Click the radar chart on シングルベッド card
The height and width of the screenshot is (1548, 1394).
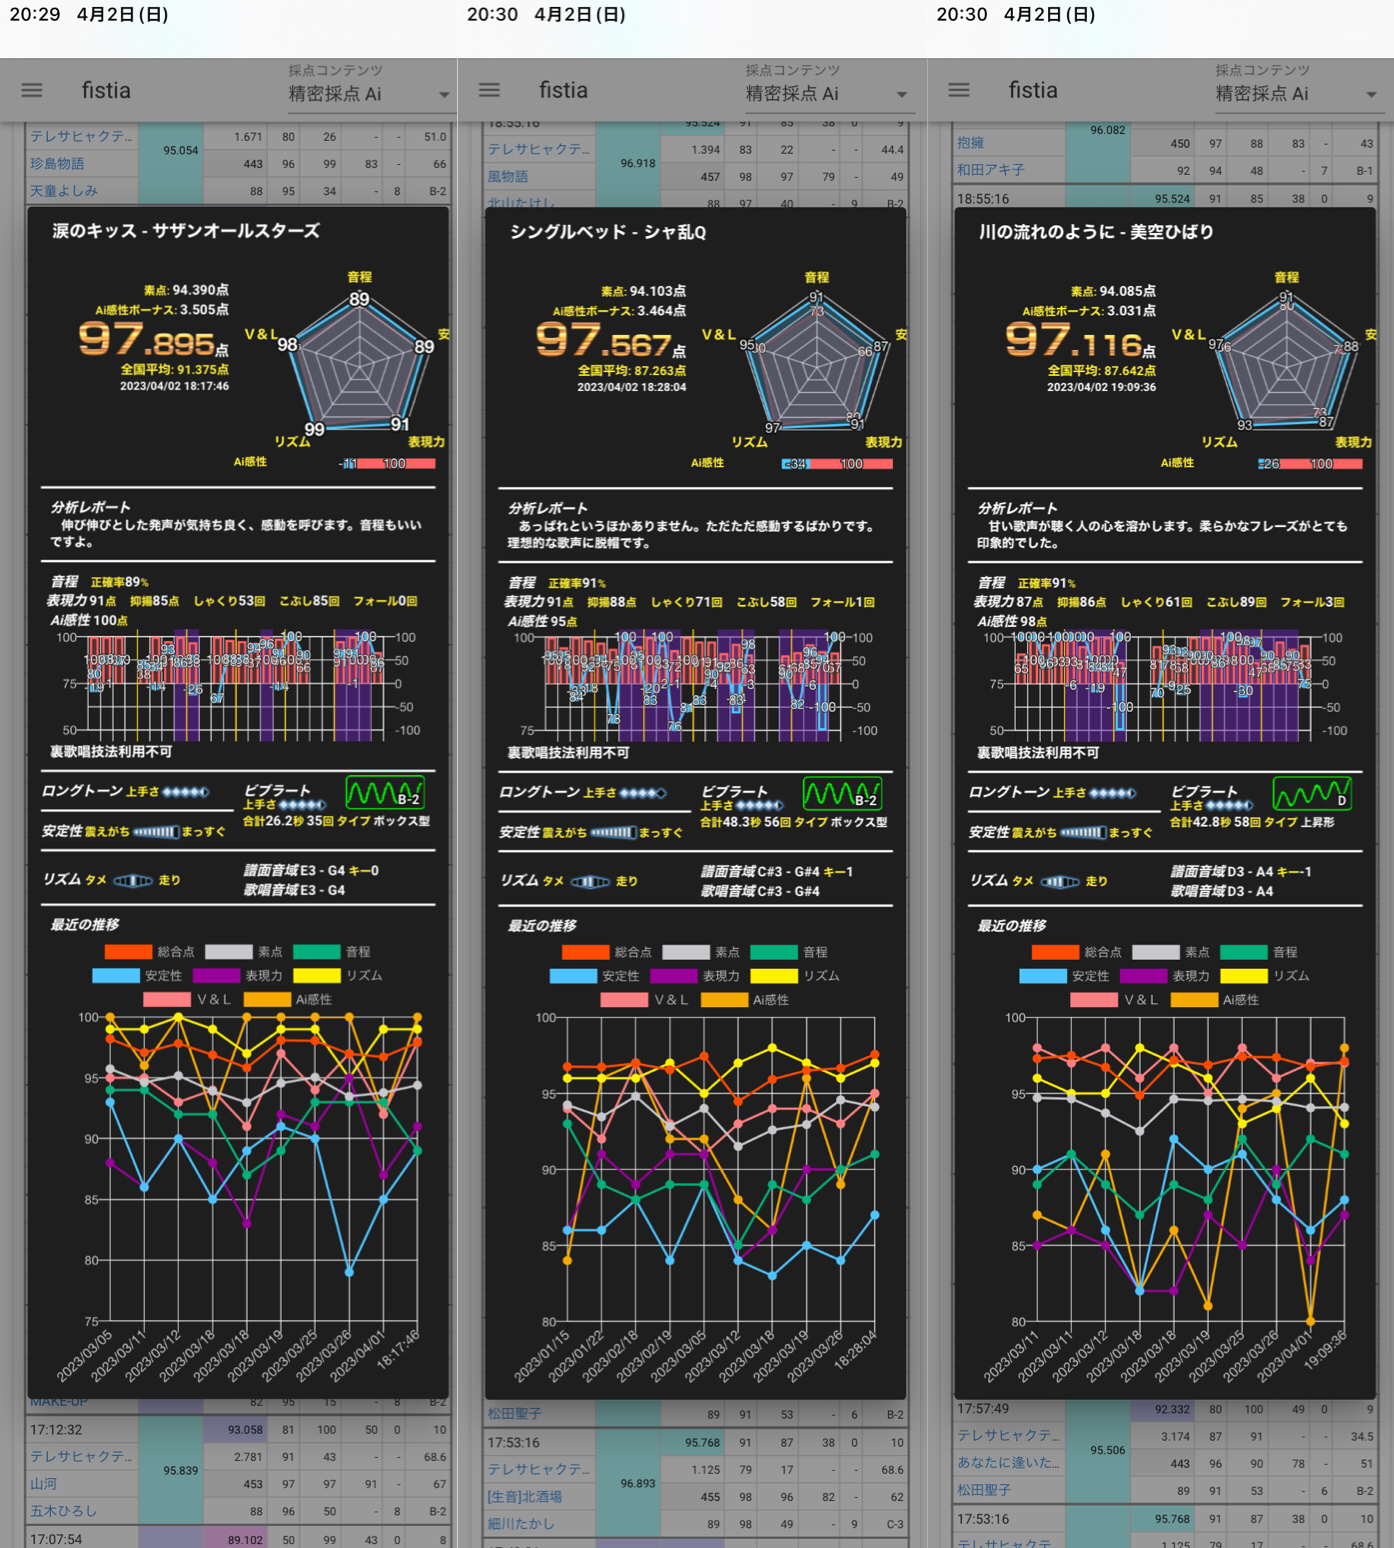pos(817,365)
